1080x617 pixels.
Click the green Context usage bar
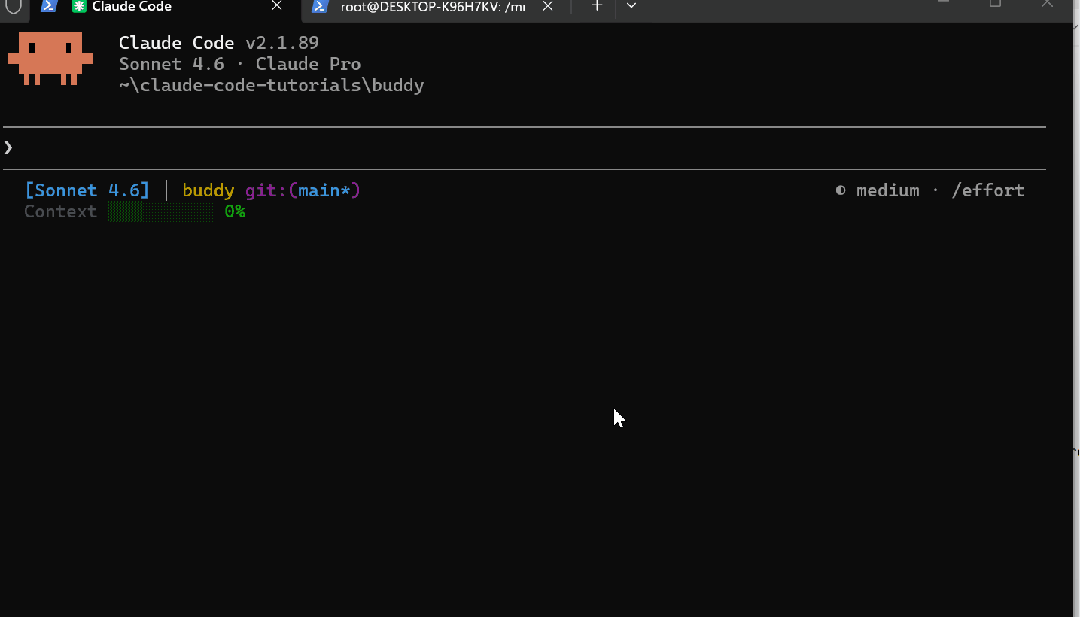(160, 211)
